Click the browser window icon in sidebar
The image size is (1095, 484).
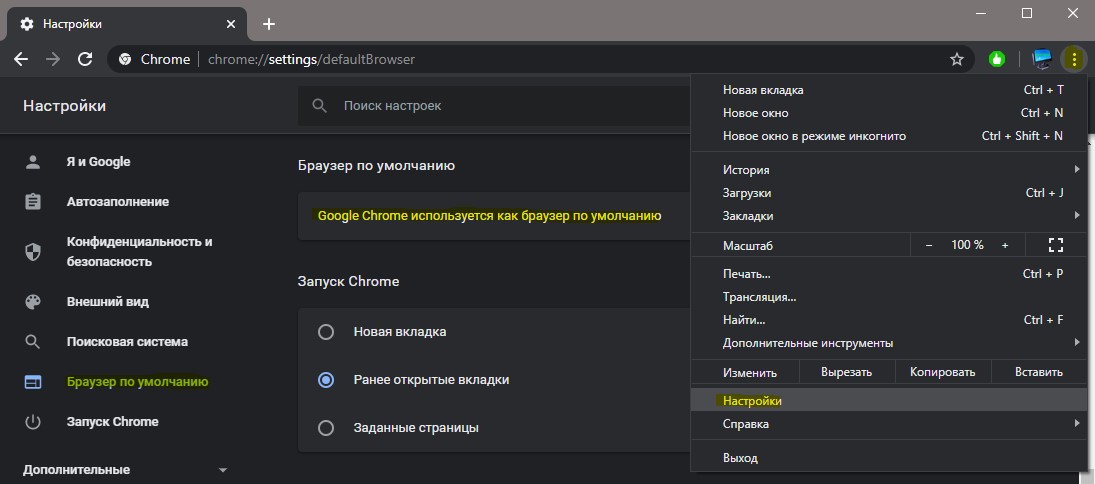tap(33, 382)
